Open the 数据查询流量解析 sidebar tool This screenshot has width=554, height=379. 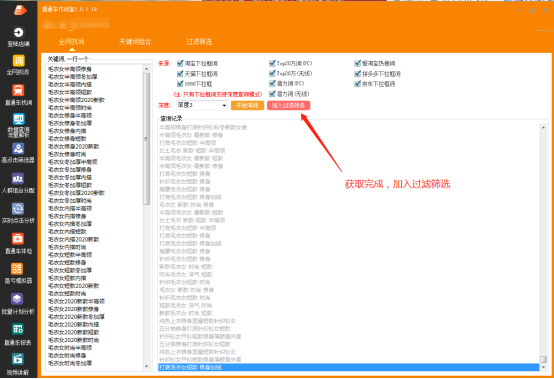[18, 125]
